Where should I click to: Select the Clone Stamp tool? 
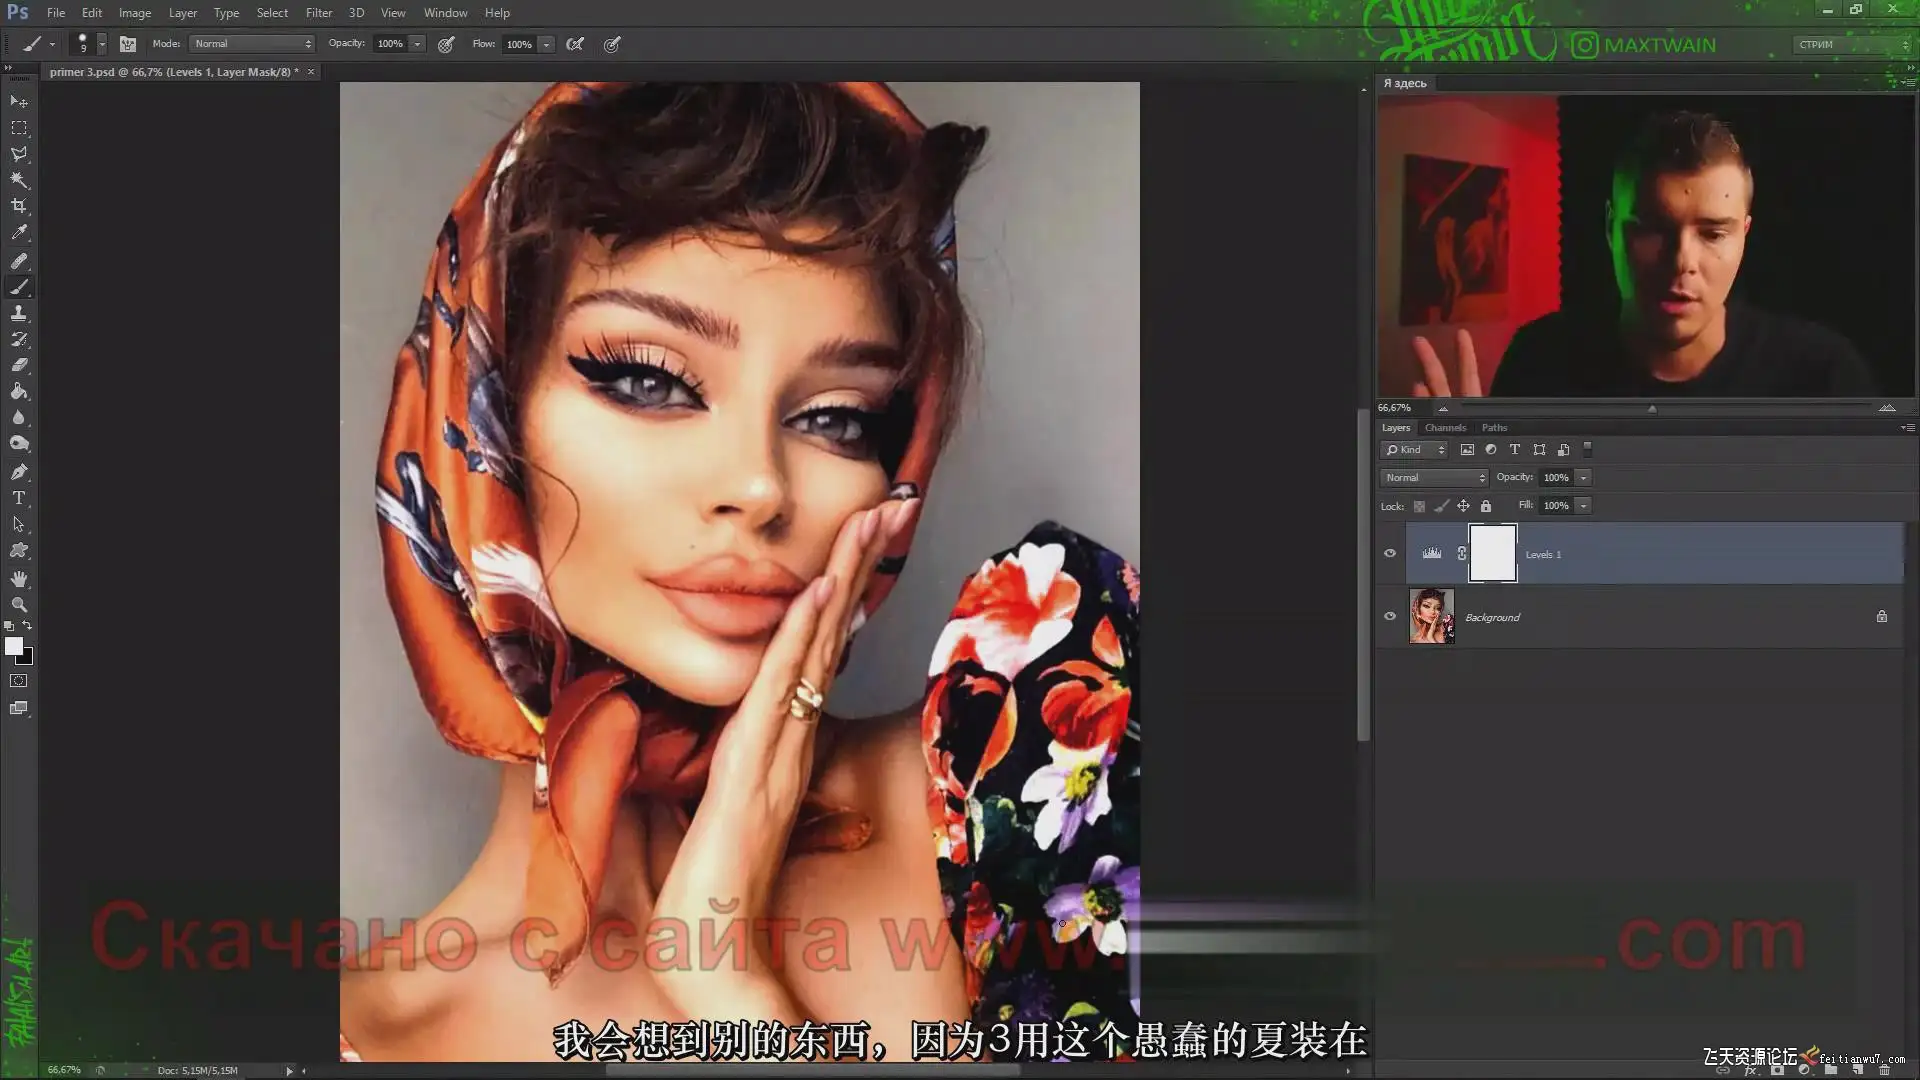tap(19, 313)
